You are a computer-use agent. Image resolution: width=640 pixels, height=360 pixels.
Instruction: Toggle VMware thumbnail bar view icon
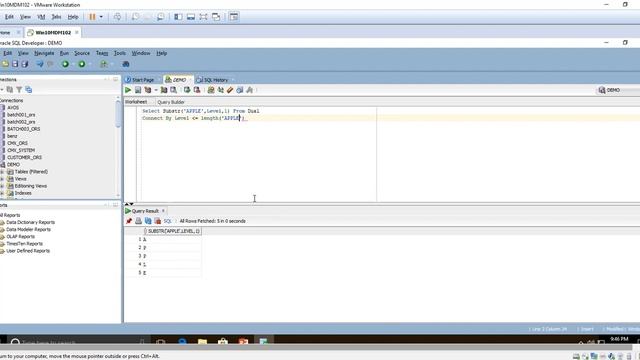point(191,17)
